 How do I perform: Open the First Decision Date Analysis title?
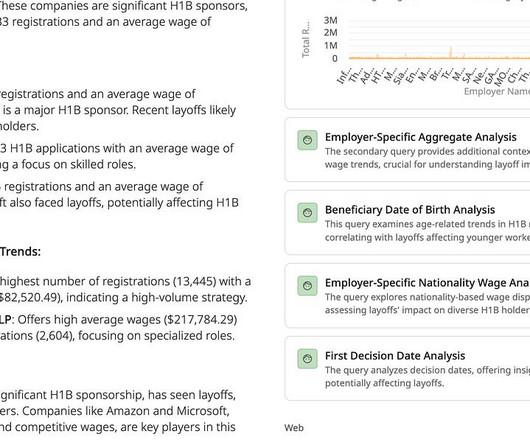(395, 356)
